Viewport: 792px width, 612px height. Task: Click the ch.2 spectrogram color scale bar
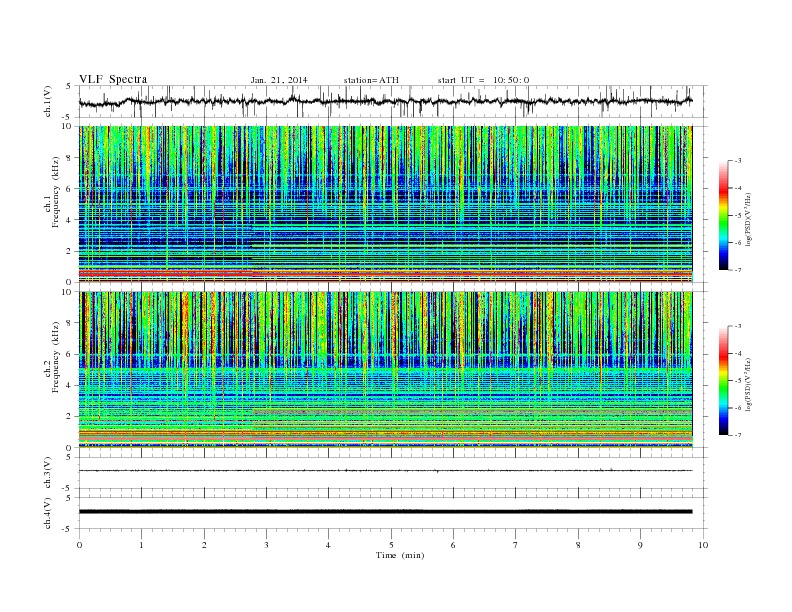[723, 380]
